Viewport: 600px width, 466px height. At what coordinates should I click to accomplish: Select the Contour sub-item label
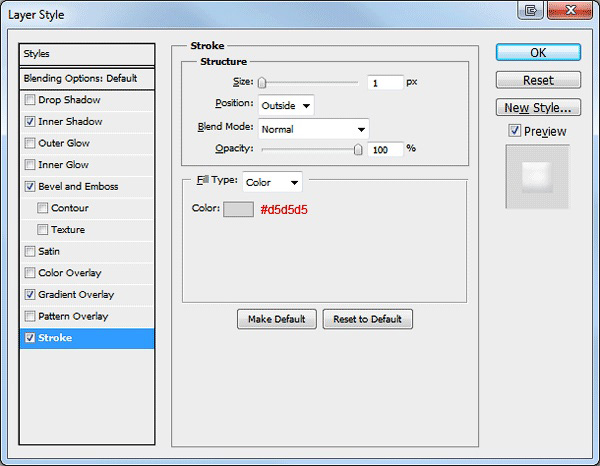coord(70,208)
